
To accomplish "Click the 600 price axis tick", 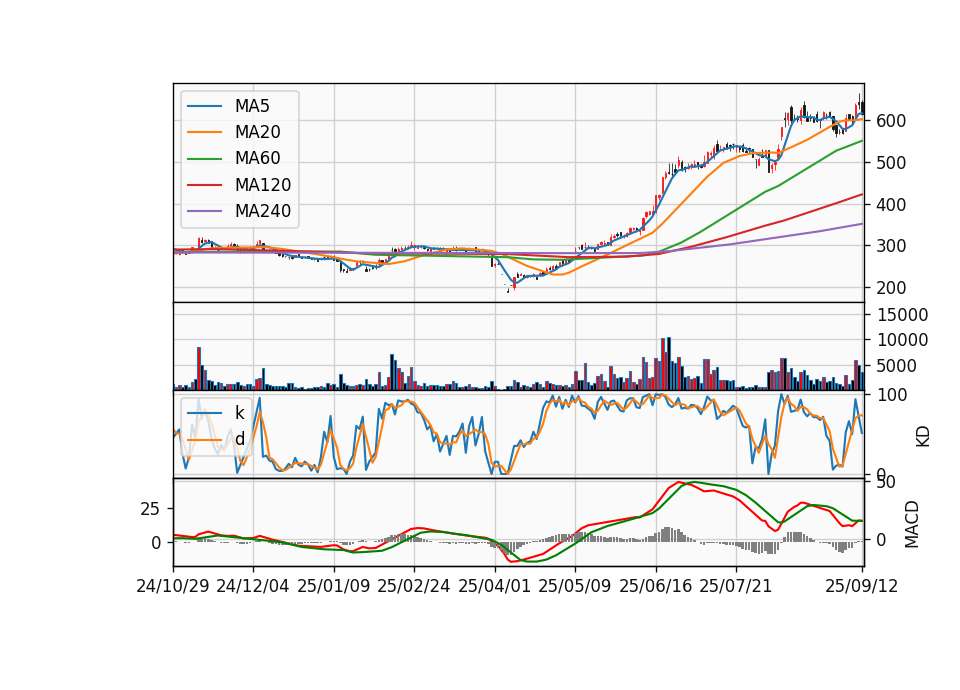I will (891, 121).
